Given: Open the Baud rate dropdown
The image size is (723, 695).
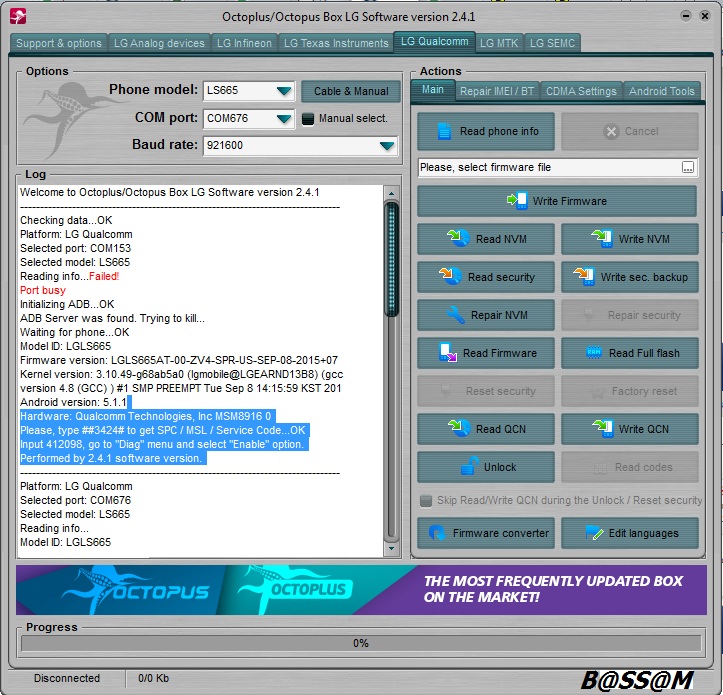Looking at the screenshot, I should point(386,146).
